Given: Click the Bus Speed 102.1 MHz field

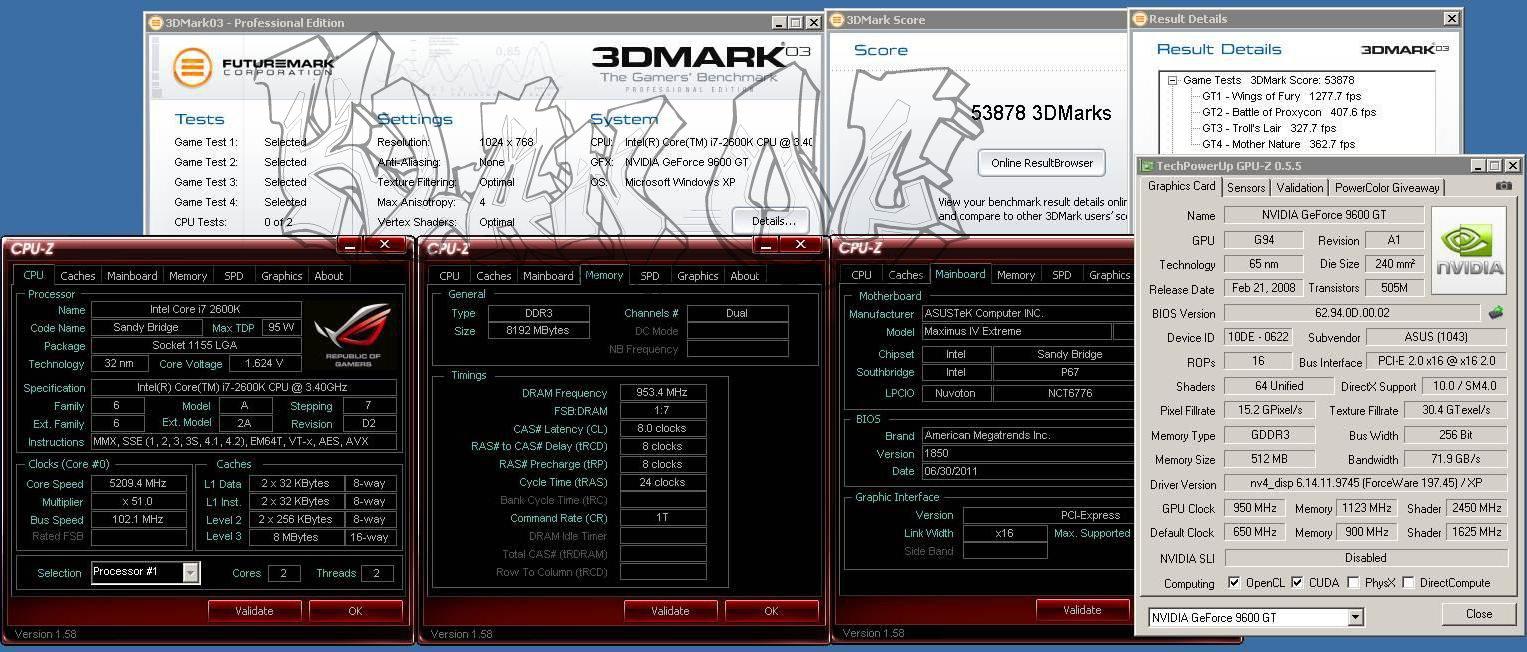Looking at the screenshot, I should tap(139, 520).
